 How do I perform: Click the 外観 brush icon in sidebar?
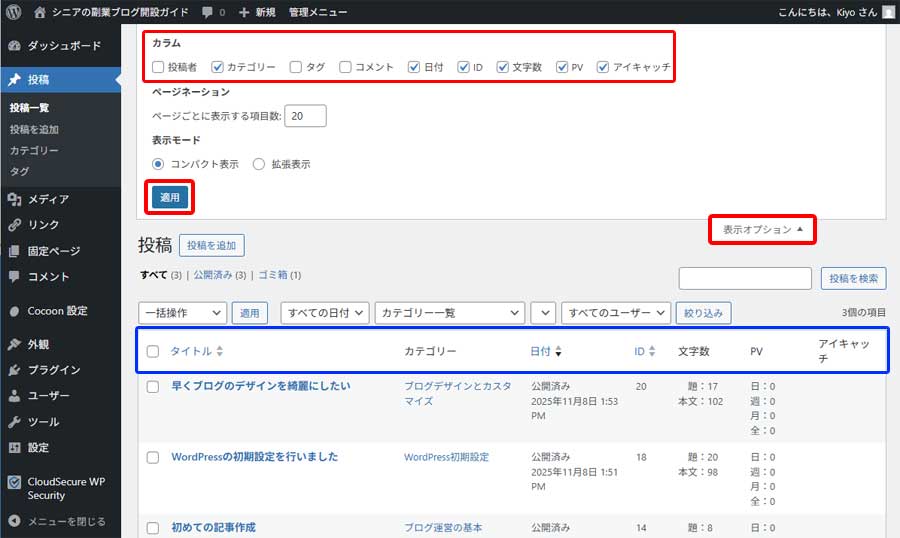(14, 345)
